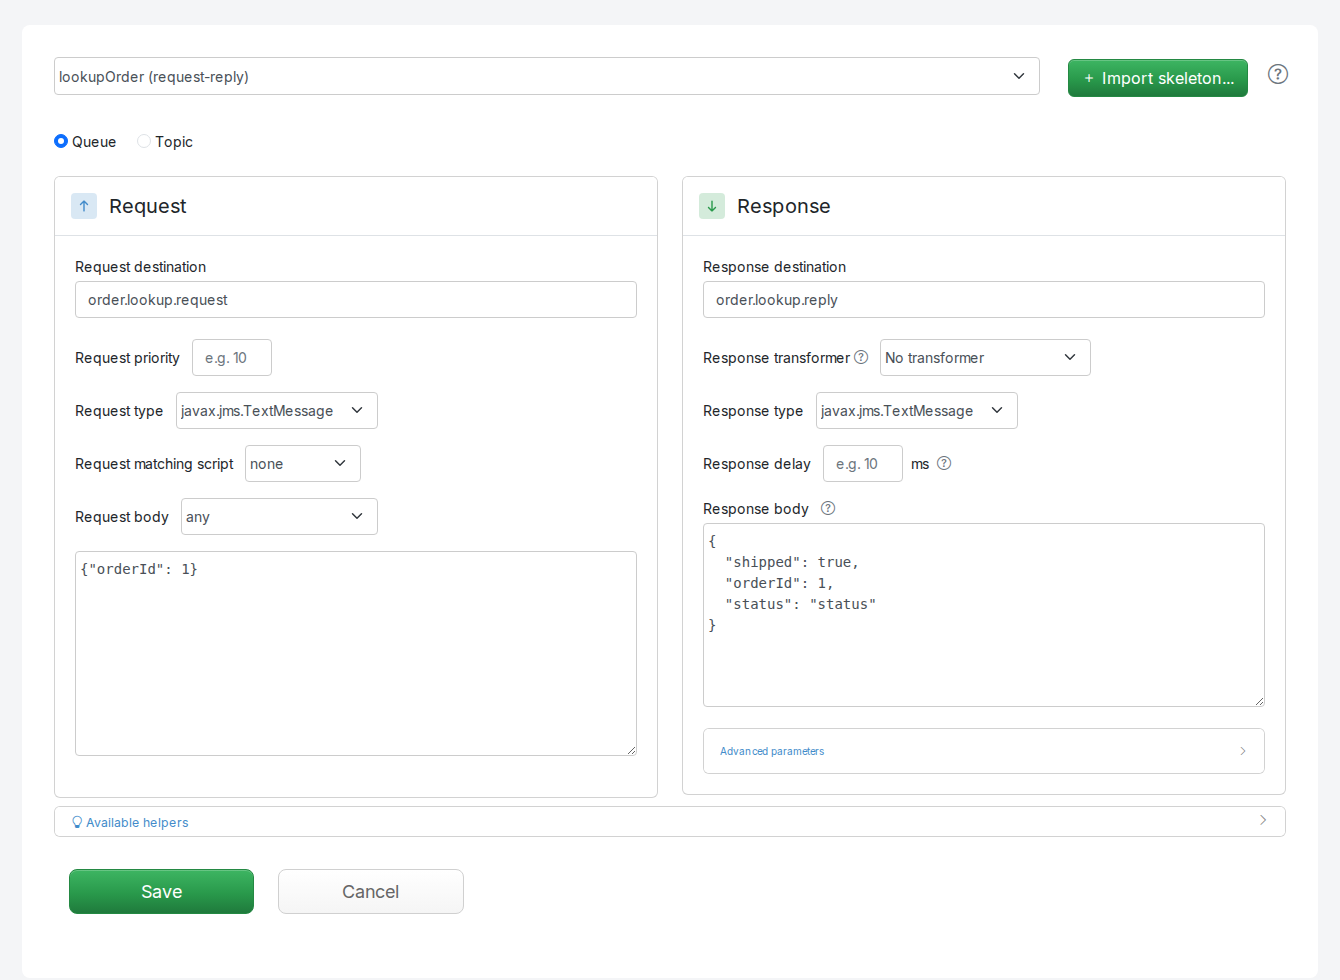
Task: Open help icon for Response body
Action: click(828, 508)
